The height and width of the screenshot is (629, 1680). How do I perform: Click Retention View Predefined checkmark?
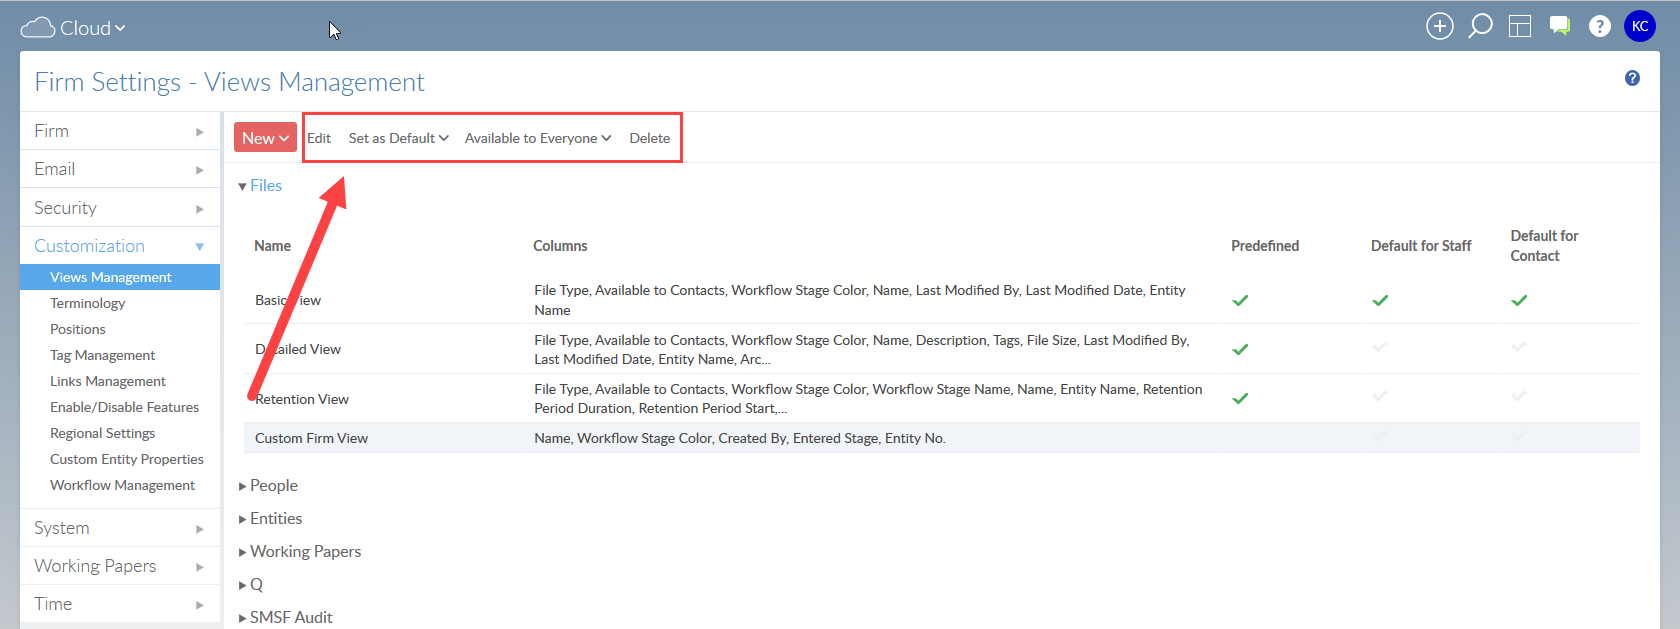pos(1240,398)
